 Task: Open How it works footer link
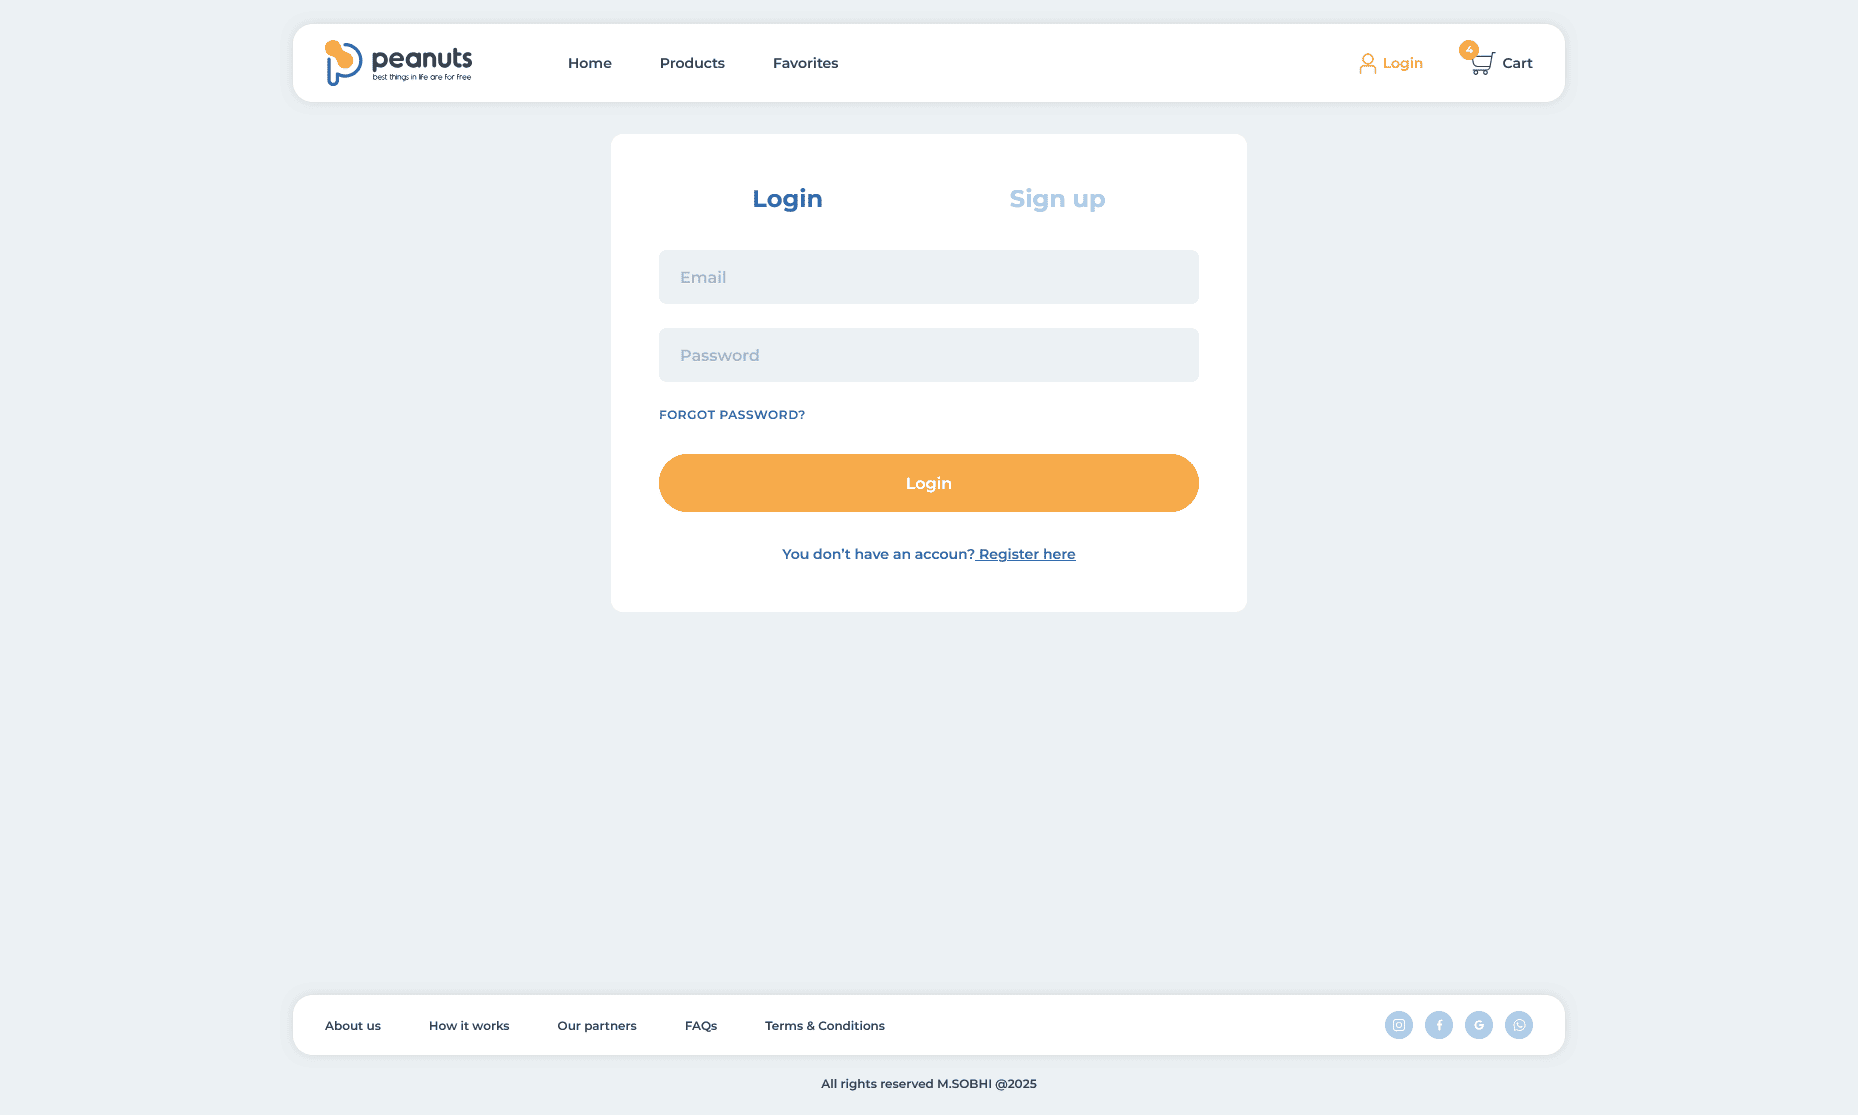(x=469, y=1026)
